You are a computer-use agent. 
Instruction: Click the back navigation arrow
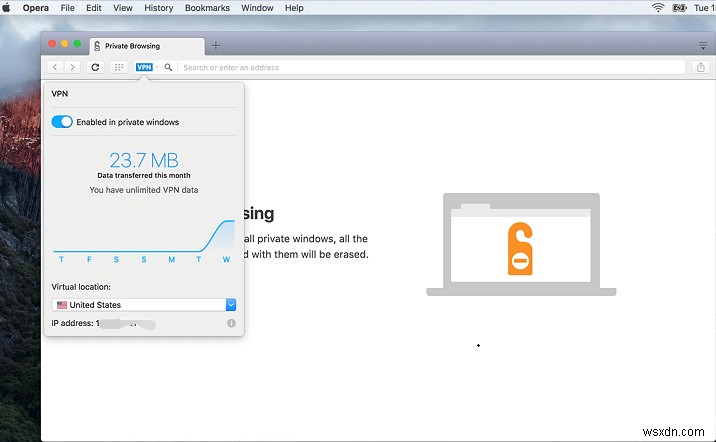55,67
